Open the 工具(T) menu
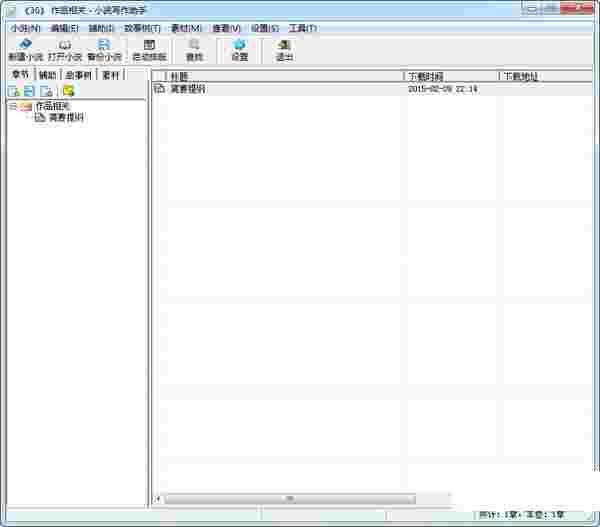This screenshot has width=600, height=527. click(302, 28)
